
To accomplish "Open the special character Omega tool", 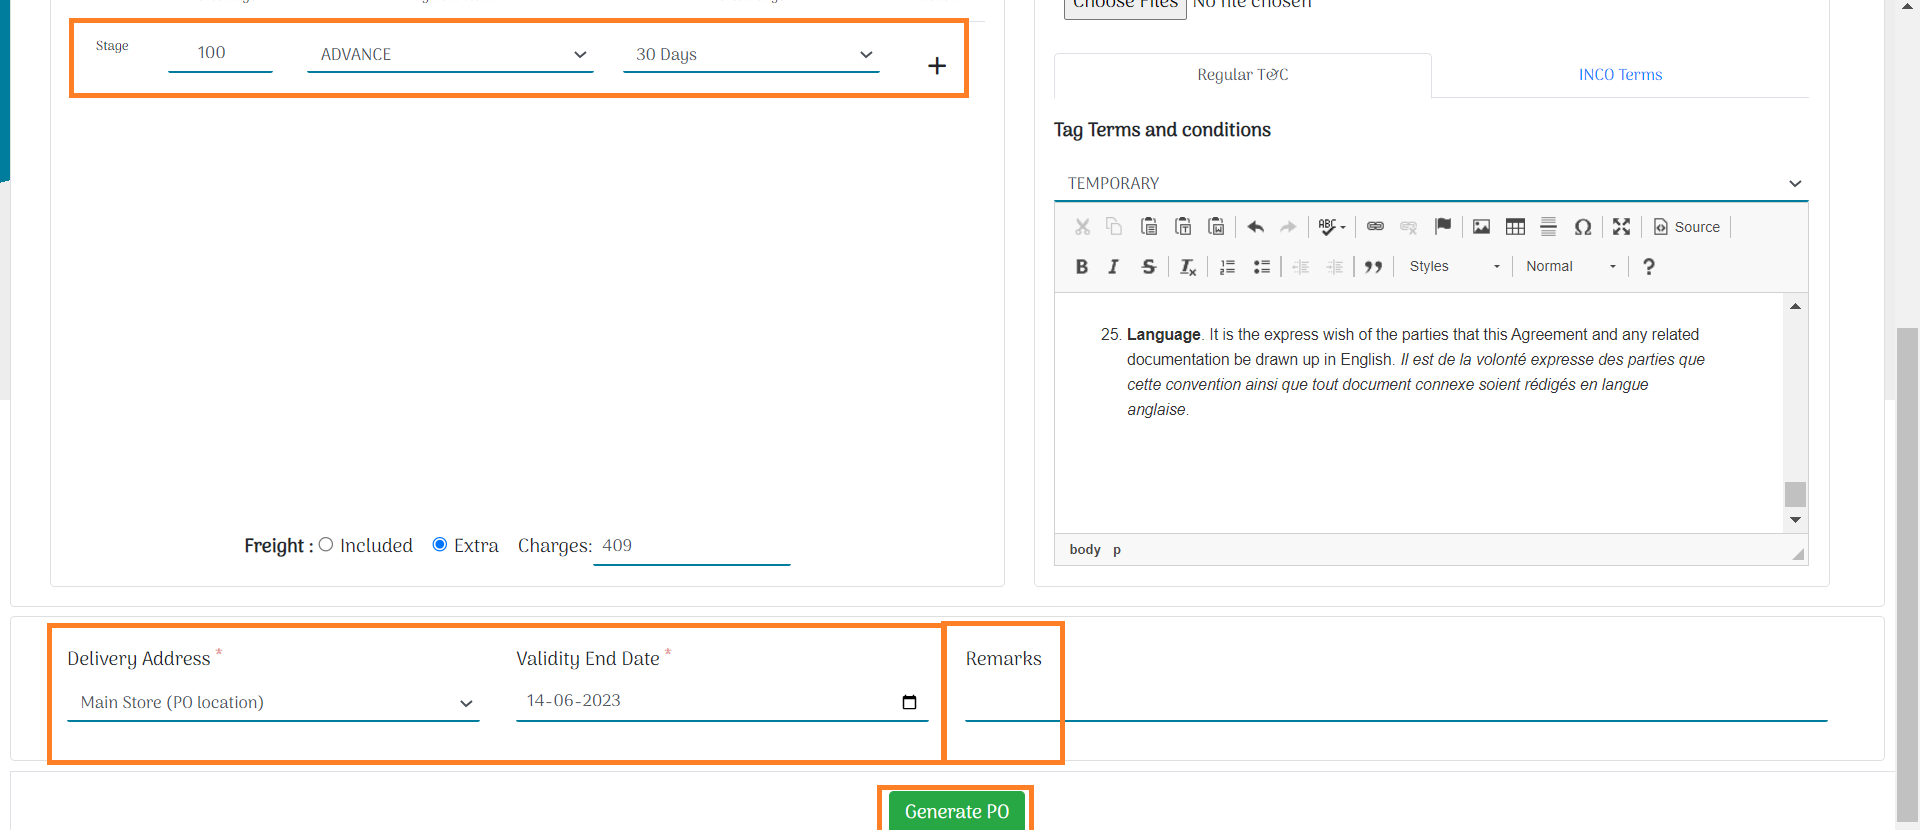I will tap(1582, 227).
